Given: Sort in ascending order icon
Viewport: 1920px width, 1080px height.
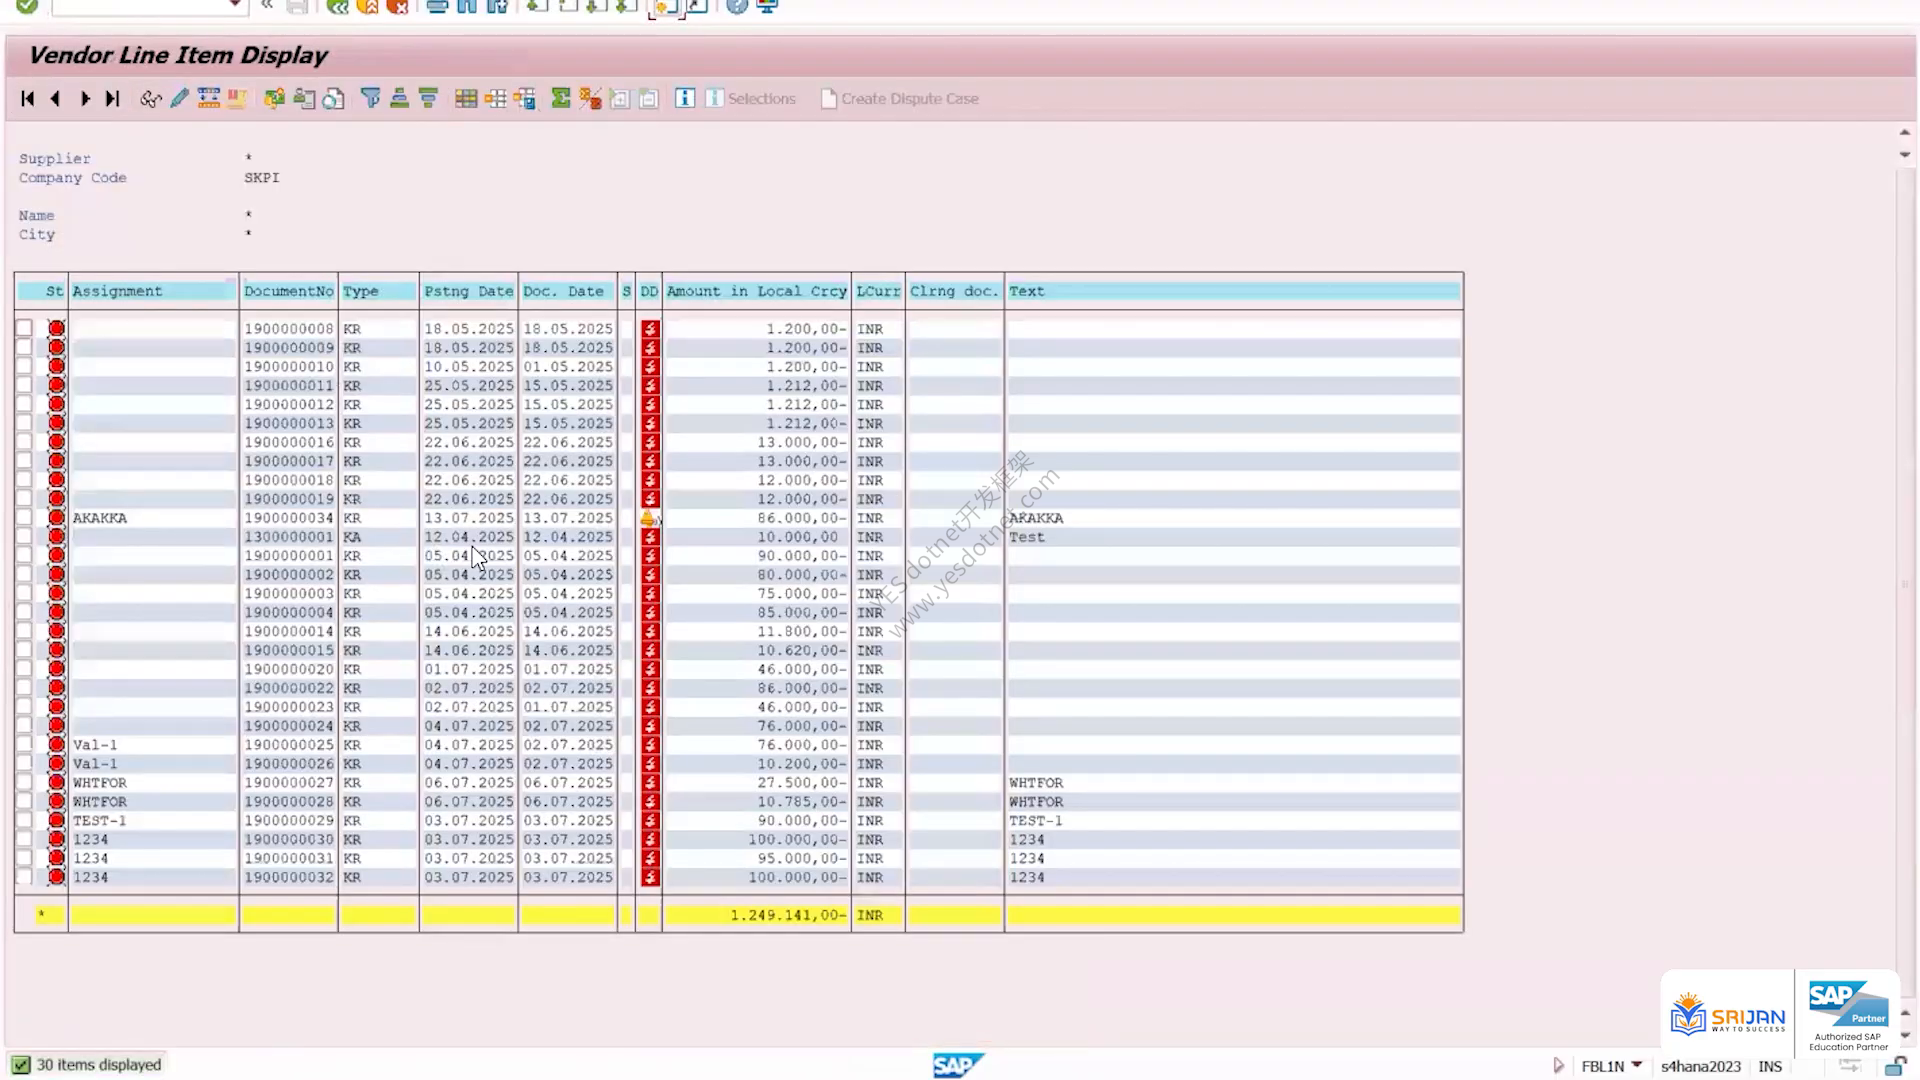Looking at the screenshot, I should coord(399,98).
